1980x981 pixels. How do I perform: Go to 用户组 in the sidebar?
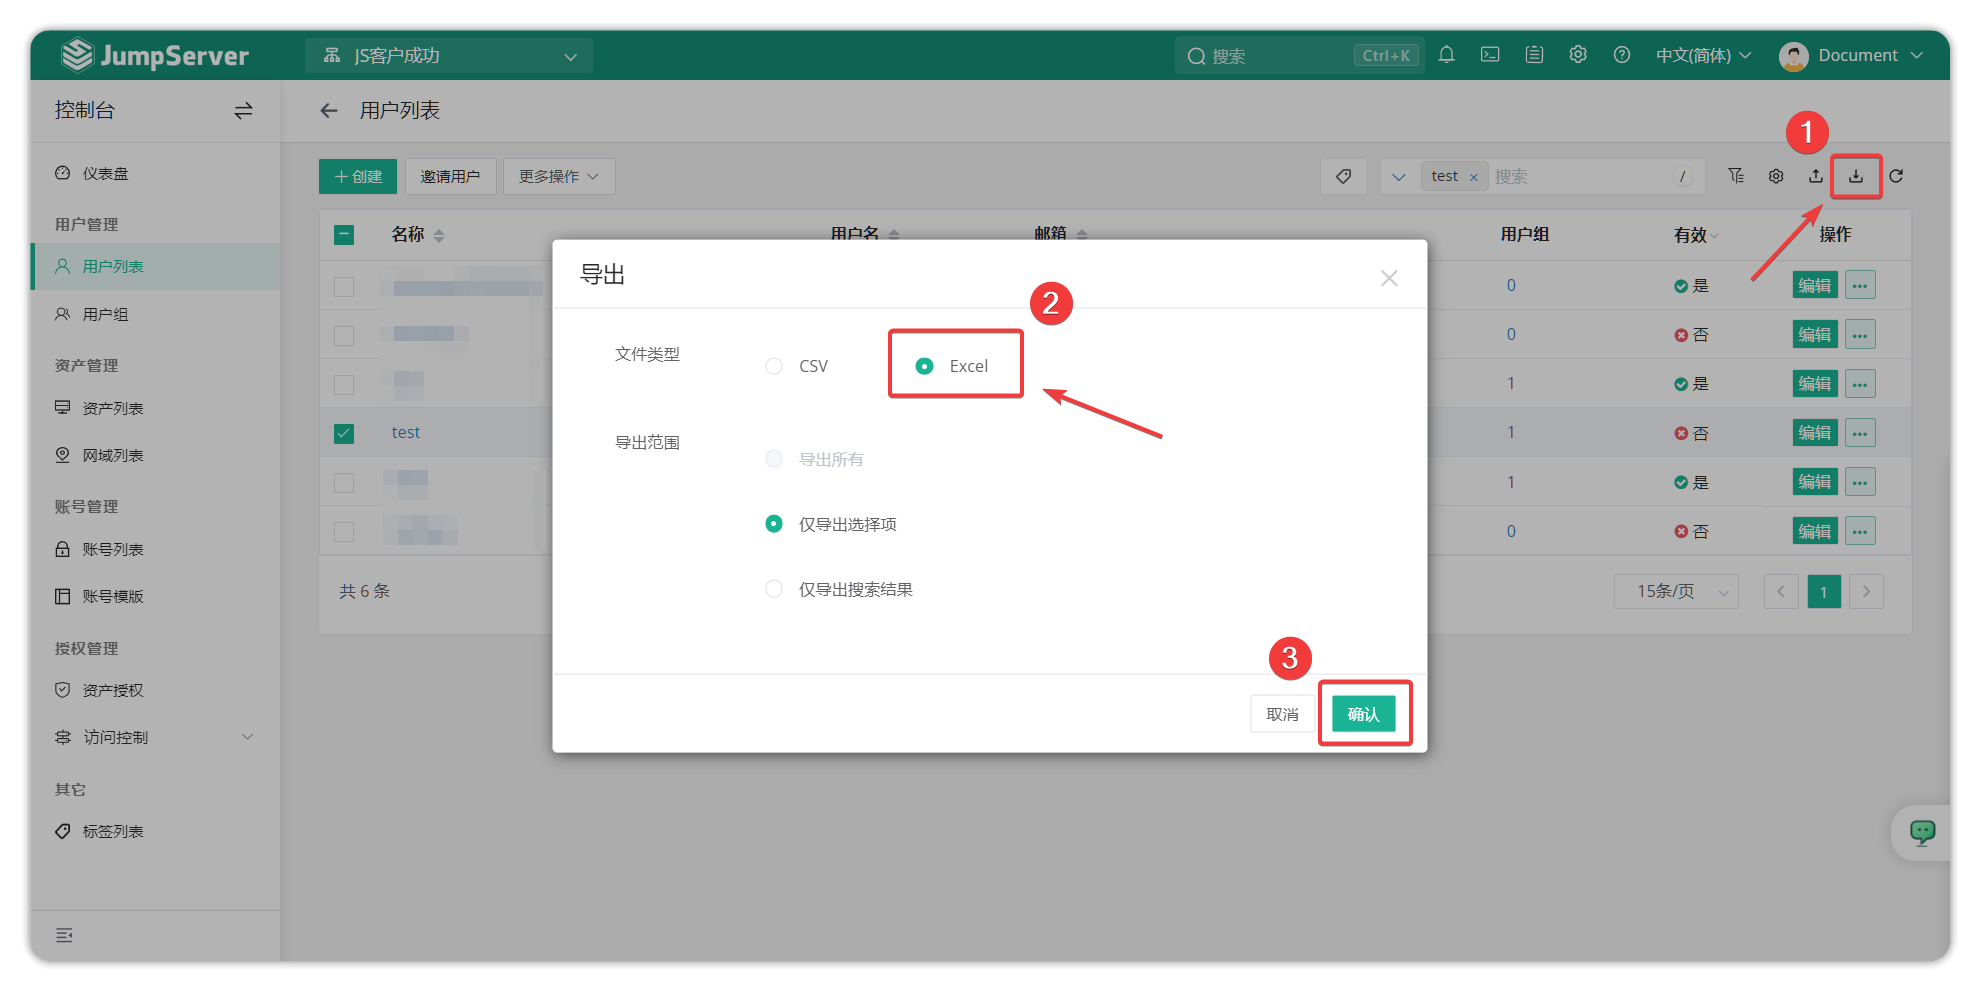[105, 314]
